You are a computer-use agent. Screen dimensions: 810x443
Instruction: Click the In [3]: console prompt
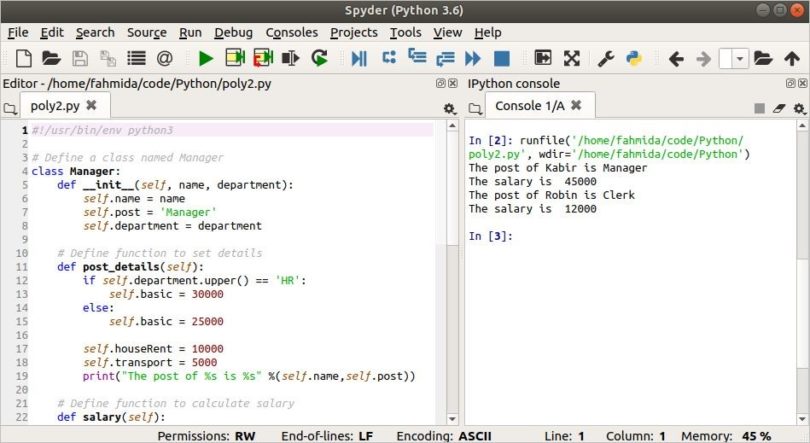[491, 236]
